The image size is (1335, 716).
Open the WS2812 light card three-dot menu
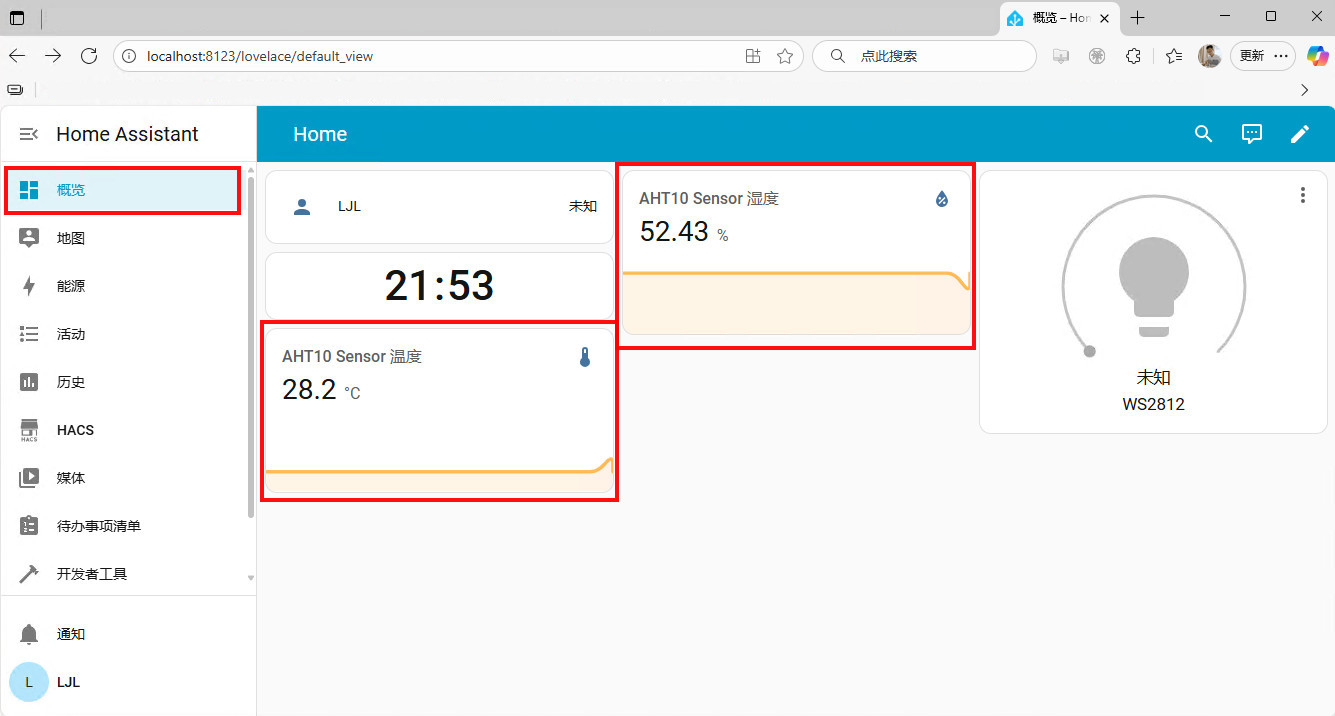[1302, 195]
